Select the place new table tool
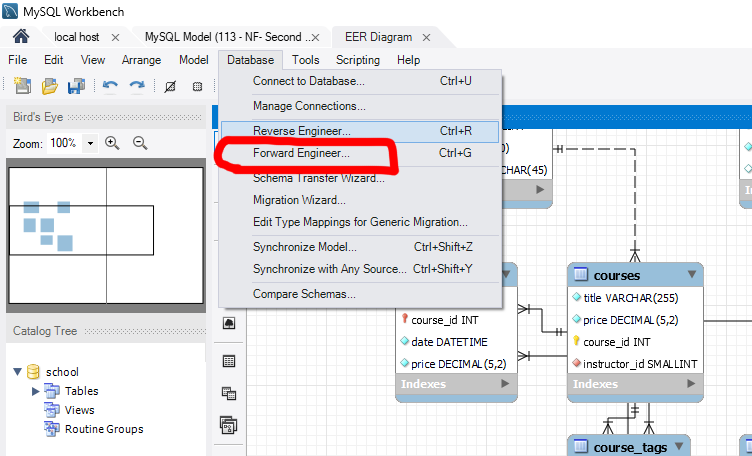 tap(229, 361)
